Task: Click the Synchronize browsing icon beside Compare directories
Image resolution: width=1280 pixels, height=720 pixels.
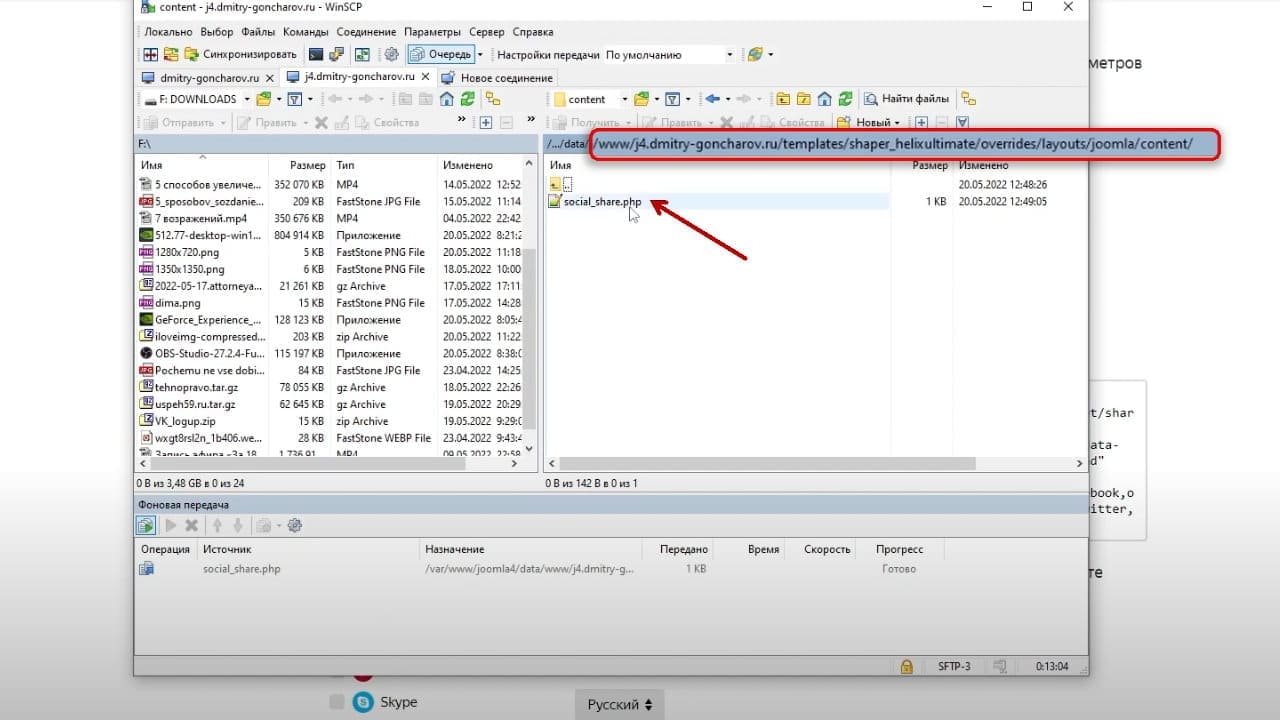Action: 171,55
